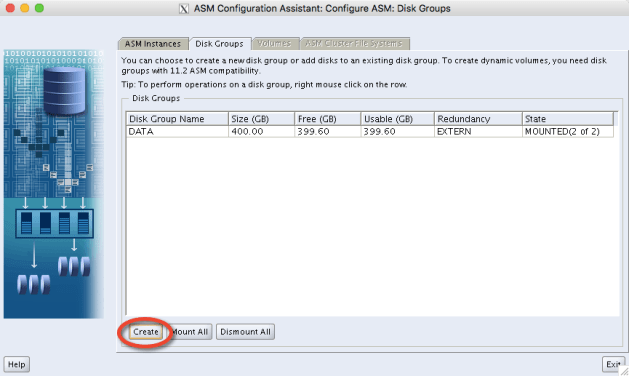
Task: Select the DATA disk group row
Action: point(369,132)
